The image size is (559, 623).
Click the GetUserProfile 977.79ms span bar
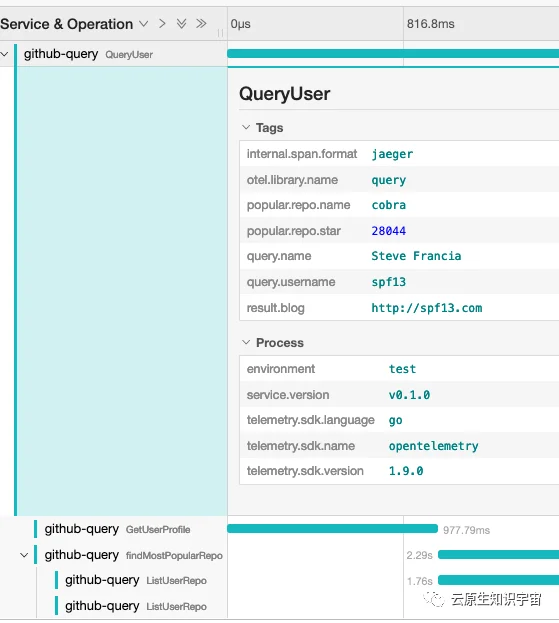pyautogui.click(x=332, y=529)
